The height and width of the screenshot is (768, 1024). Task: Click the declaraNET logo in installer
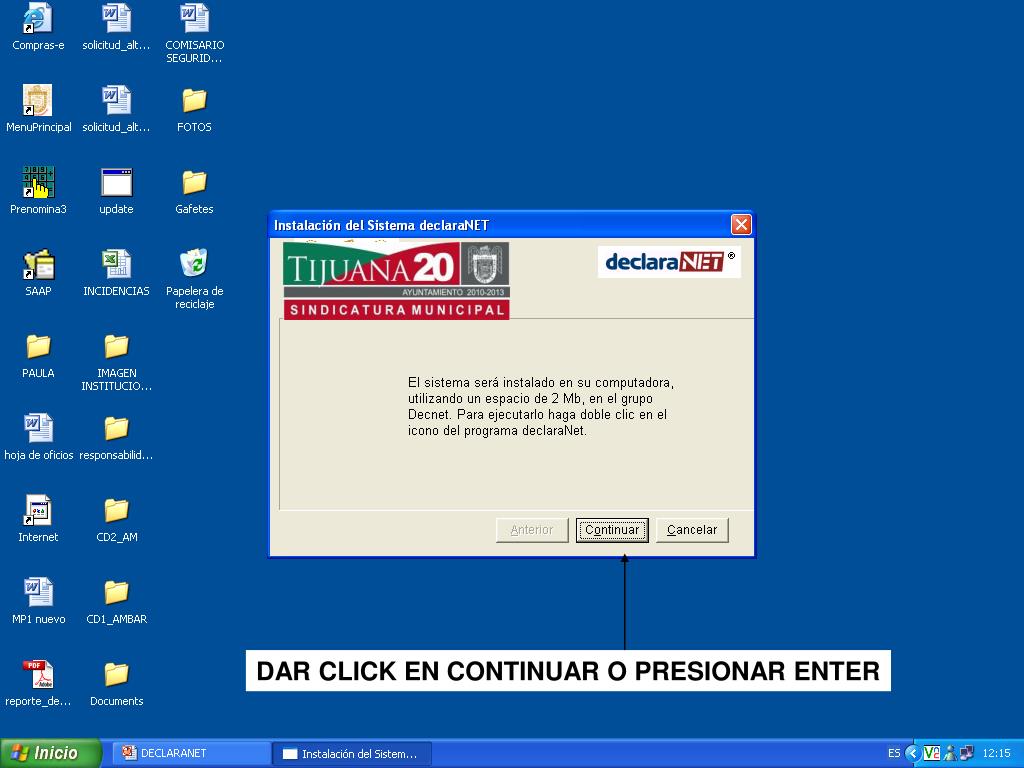click(x=669, y=262)
